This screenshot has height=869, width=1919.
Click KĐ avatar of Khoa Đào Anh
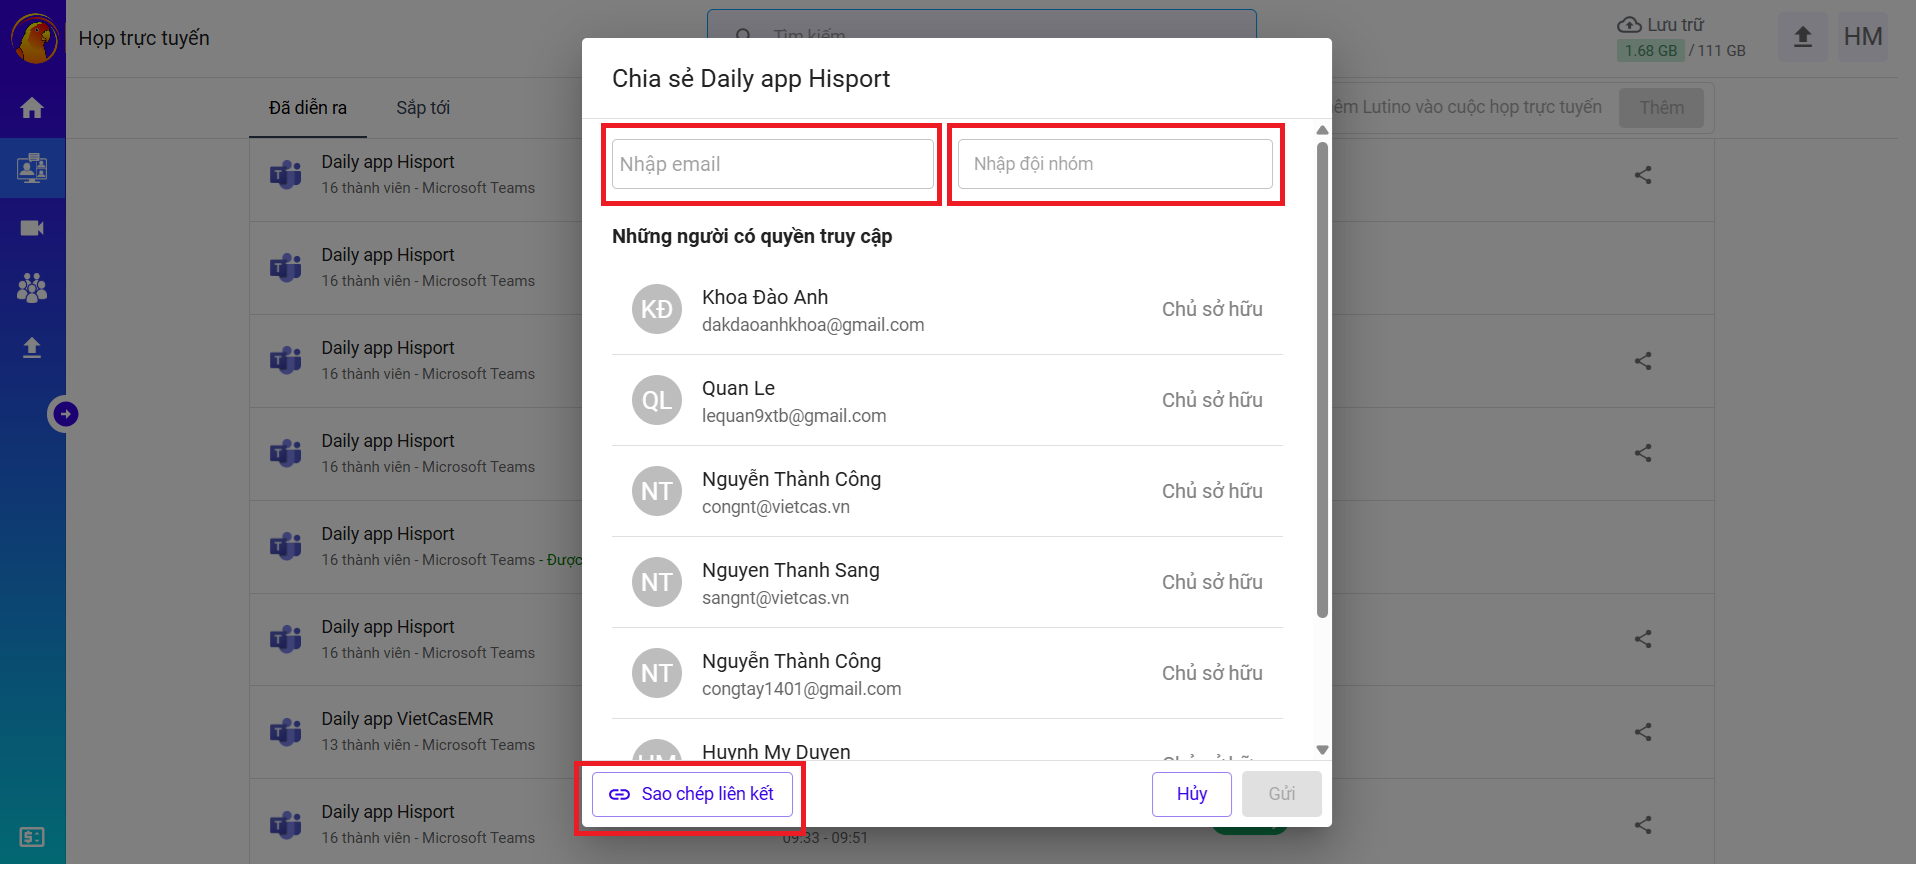pyautogui.click(x=657, y=310)
